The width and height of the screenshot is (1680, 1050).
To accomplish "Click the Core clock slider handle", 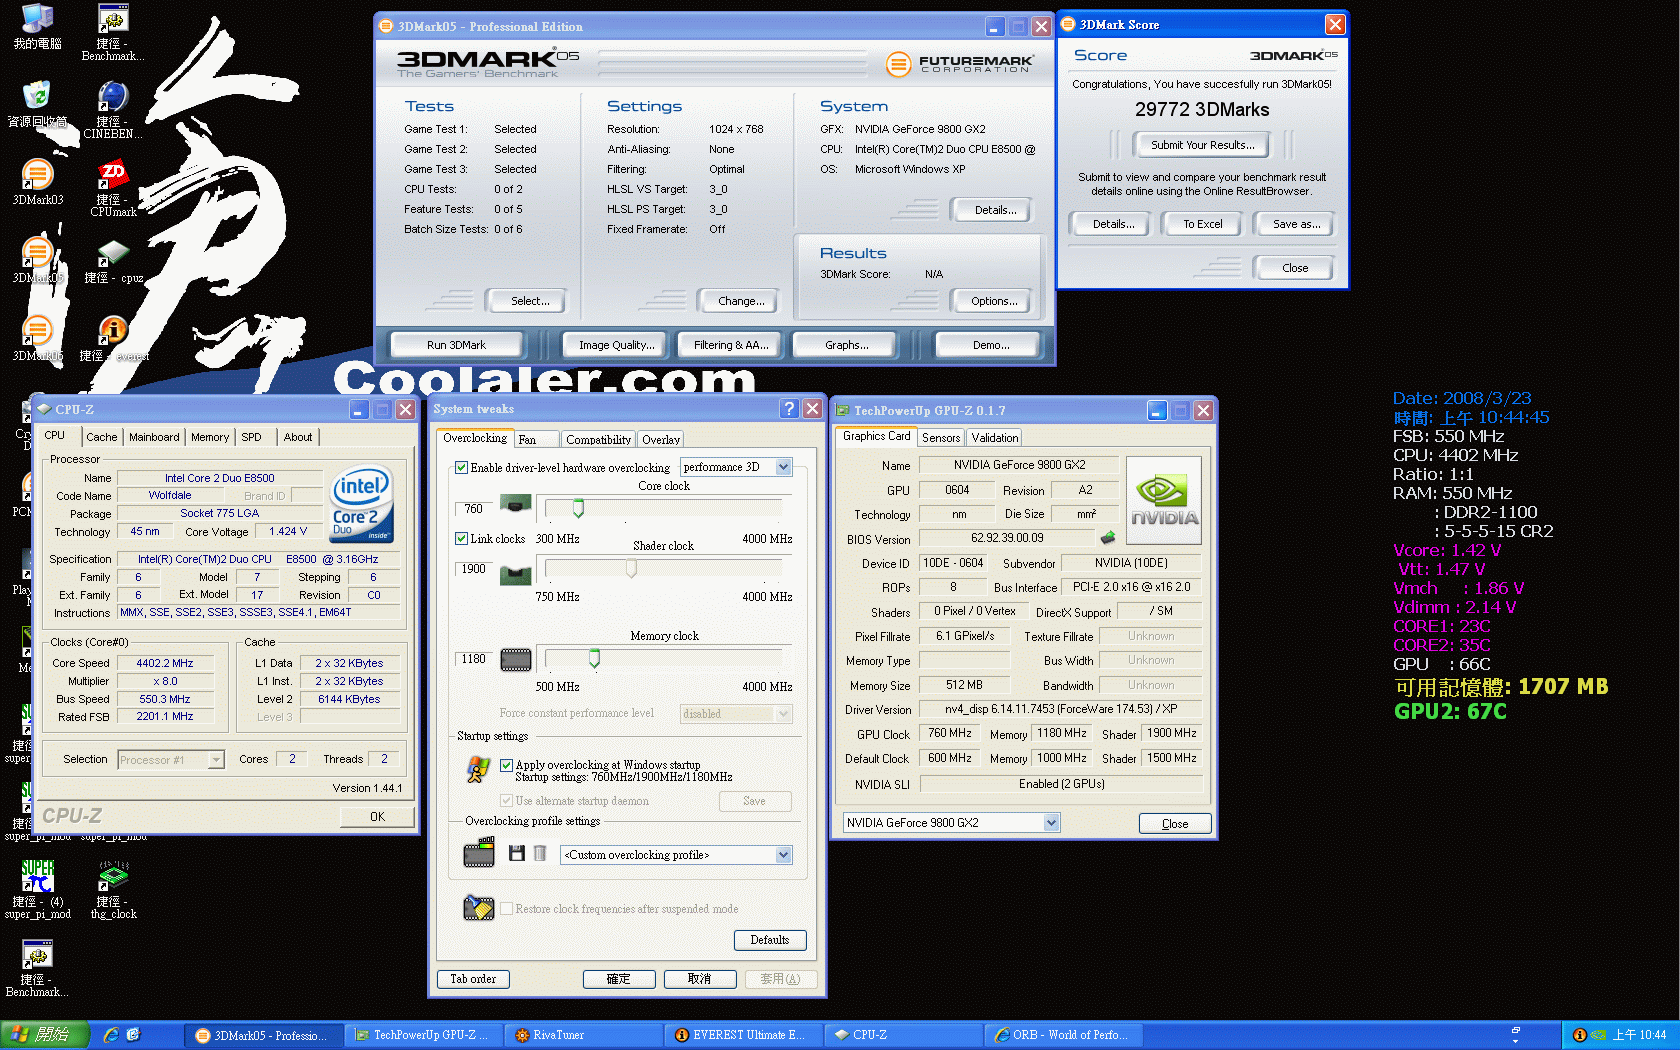I will [578, 509].
